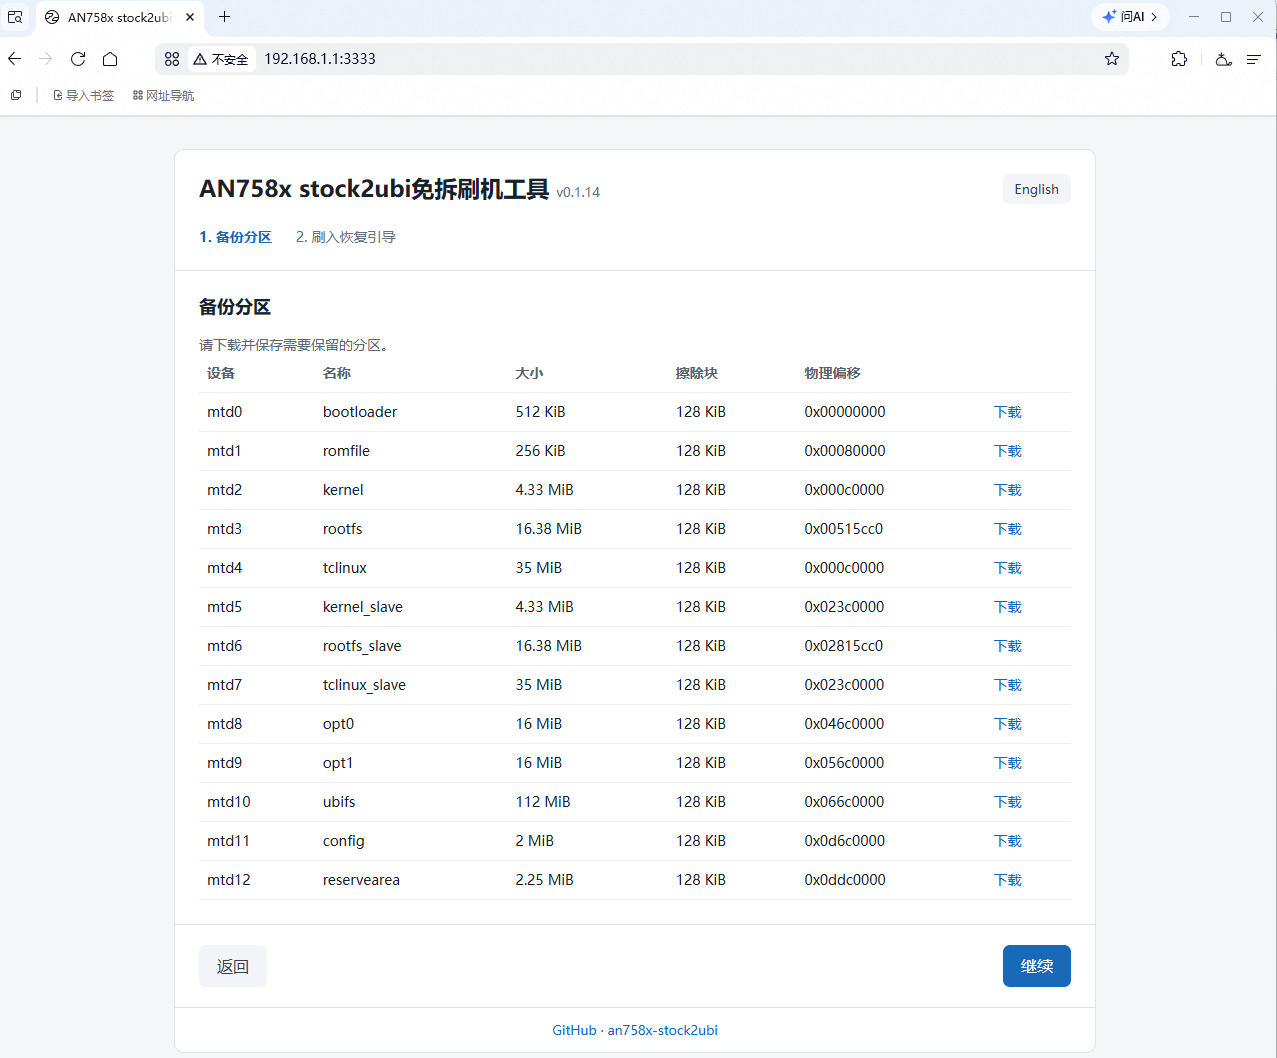1277x1058 pixels.
Task: Click the 返回 back button
Action: tap(233, 966)
